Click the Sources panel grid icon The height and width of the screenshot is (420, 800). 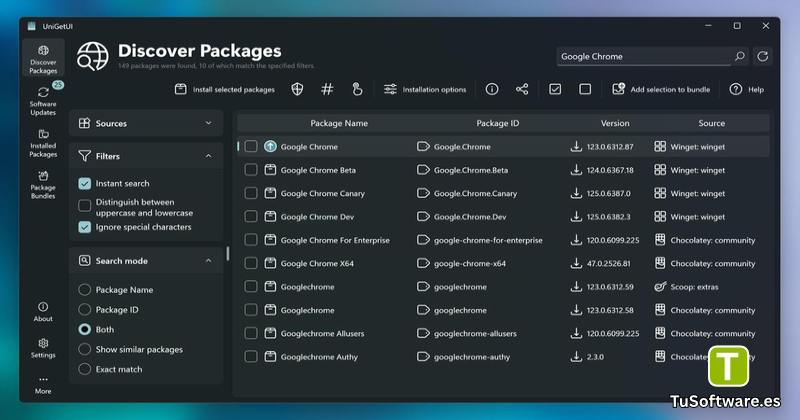(84, 123)
